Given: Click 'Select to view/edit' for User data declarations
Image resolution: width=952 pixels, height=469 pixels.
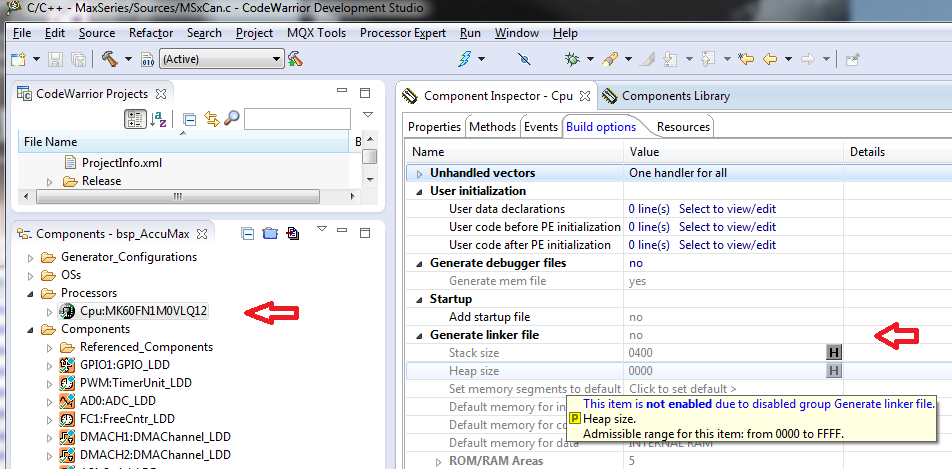Looking at the screenshot, I should tap(727, 209).
